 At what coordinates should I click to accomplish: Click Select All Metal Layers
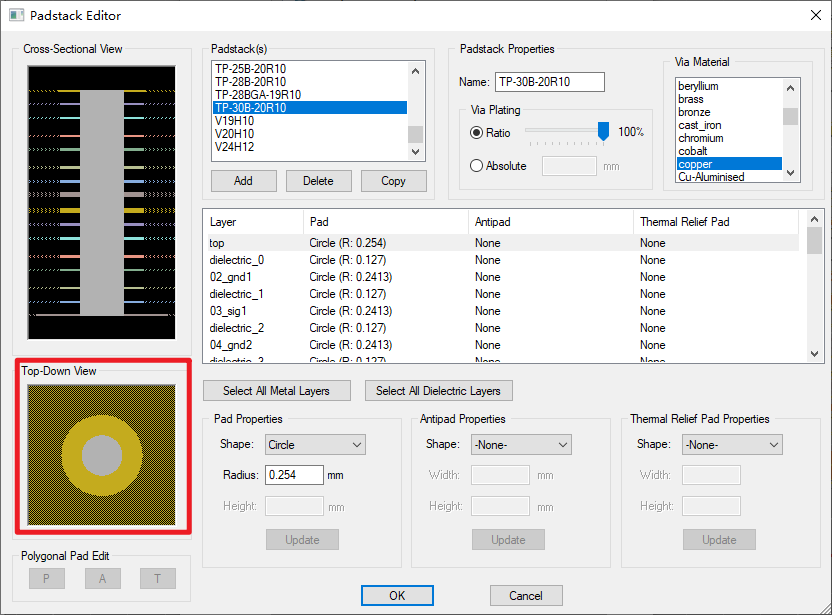click(276, 391)
